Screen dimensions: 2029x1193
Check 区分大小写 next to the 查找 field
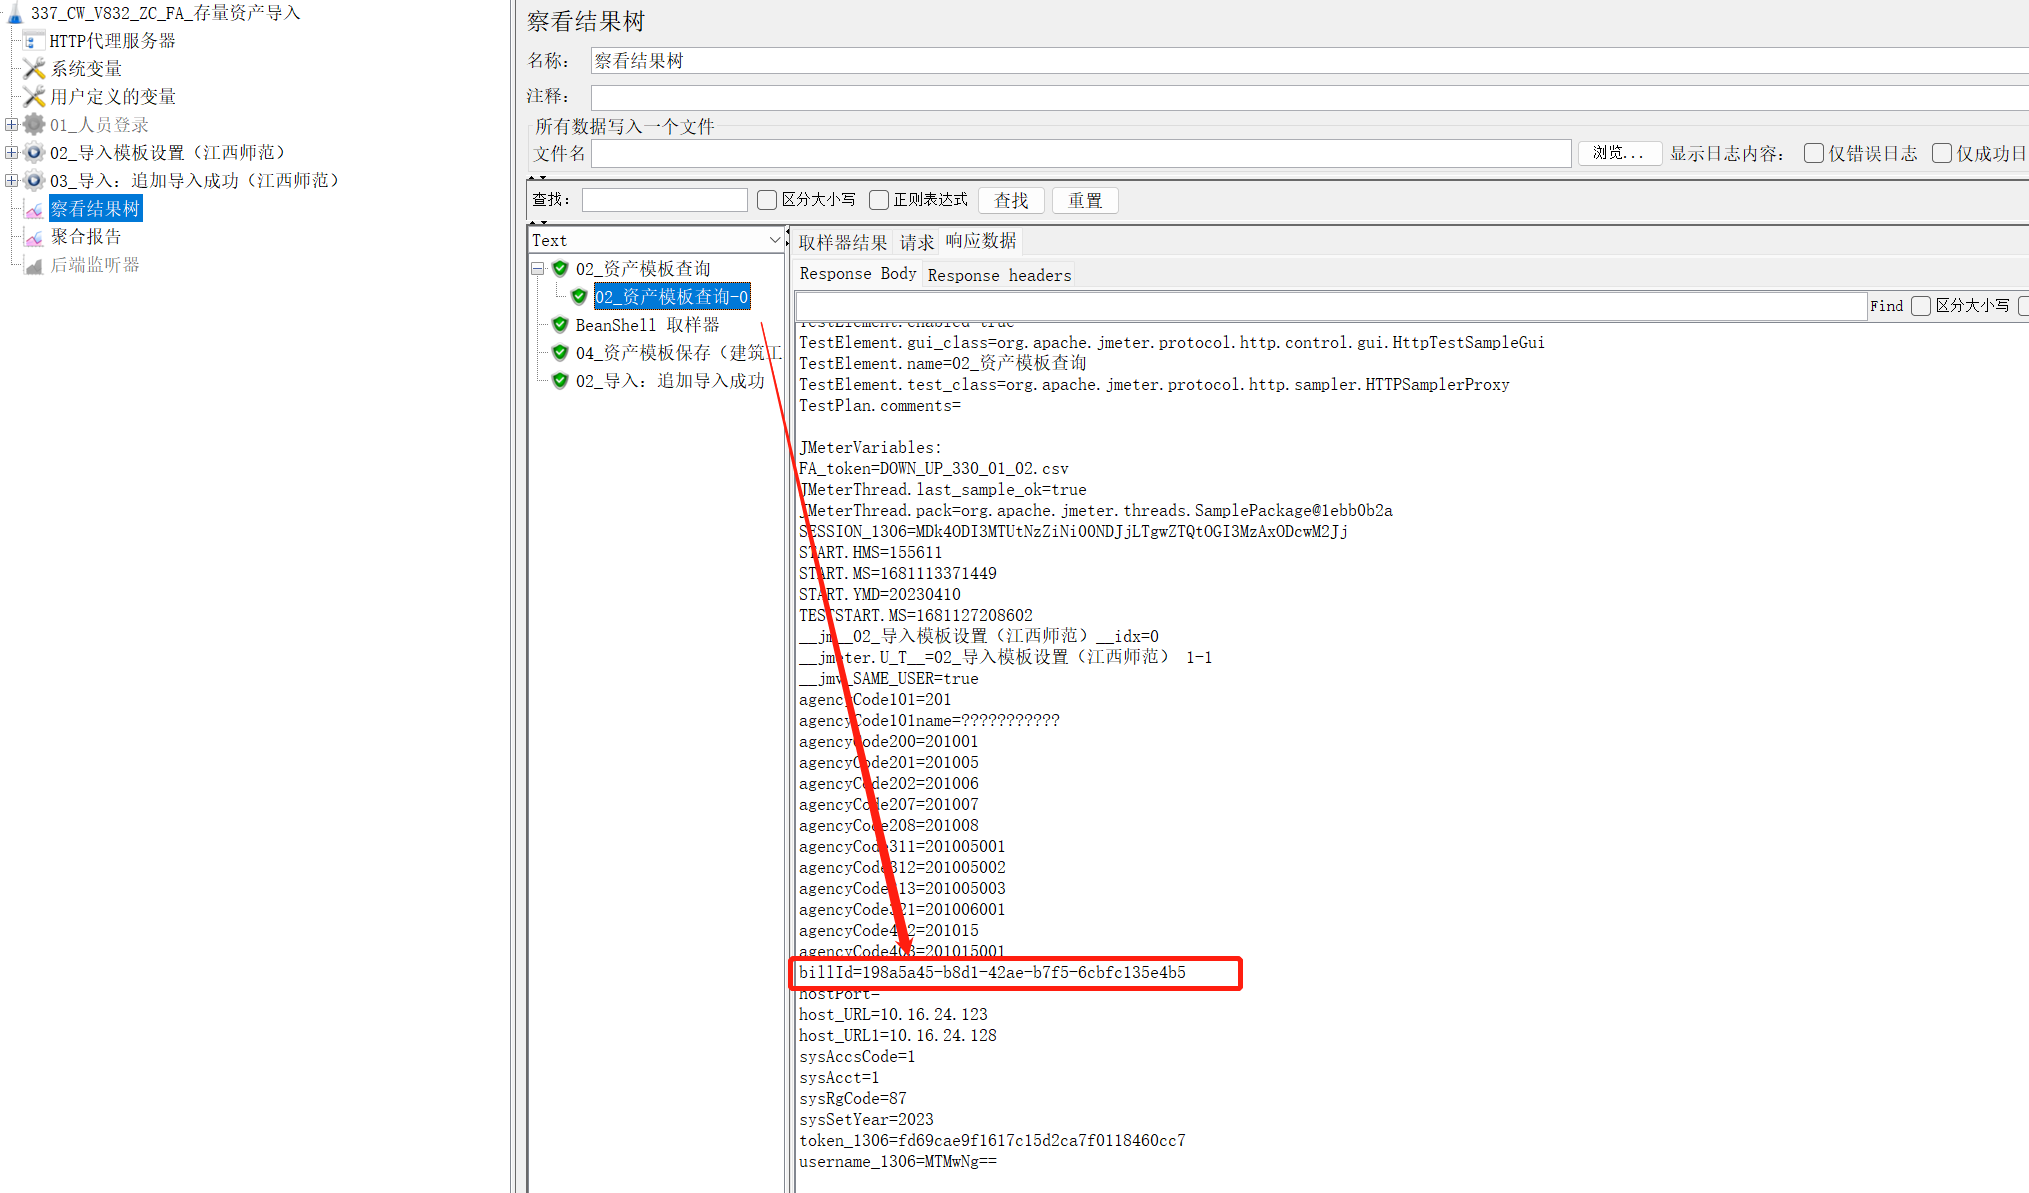tap(767, 200)
